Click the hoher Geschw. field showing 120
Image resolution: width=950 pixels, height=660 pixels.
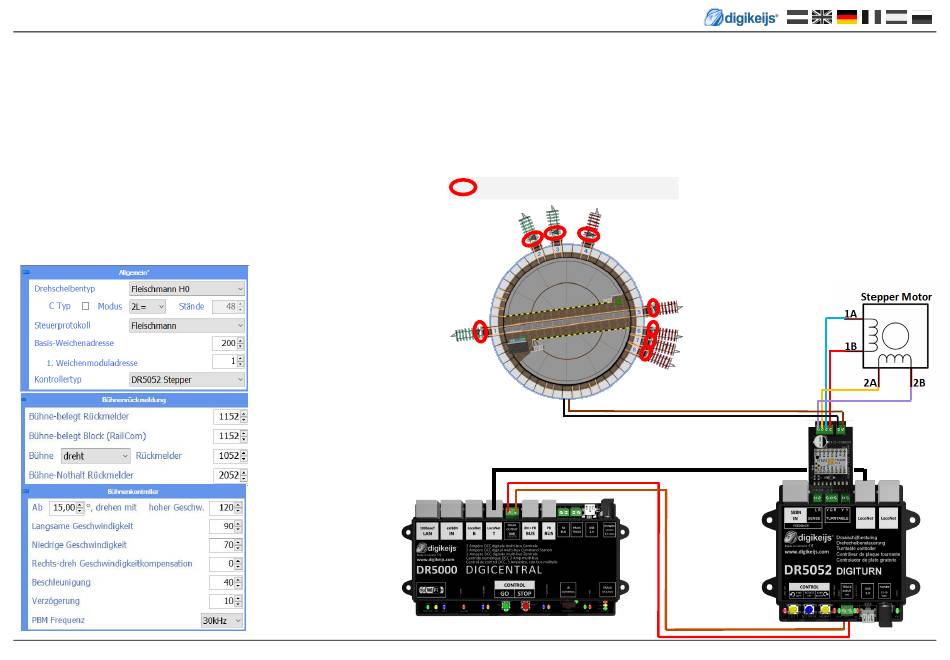226,508
